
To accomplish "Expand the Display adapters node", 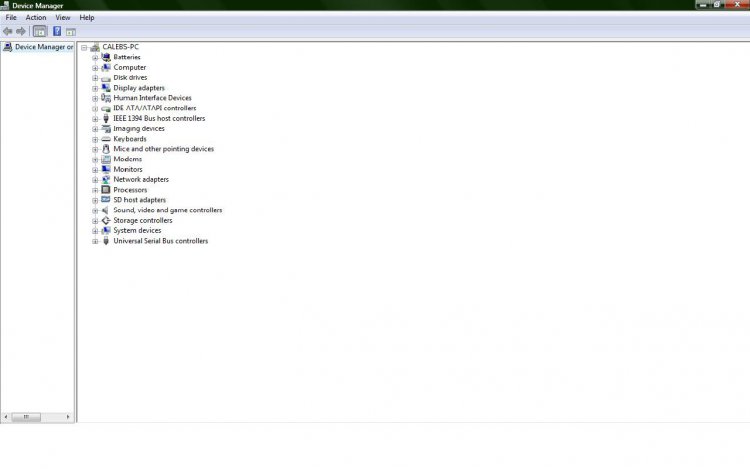I will tap(95, 88).
